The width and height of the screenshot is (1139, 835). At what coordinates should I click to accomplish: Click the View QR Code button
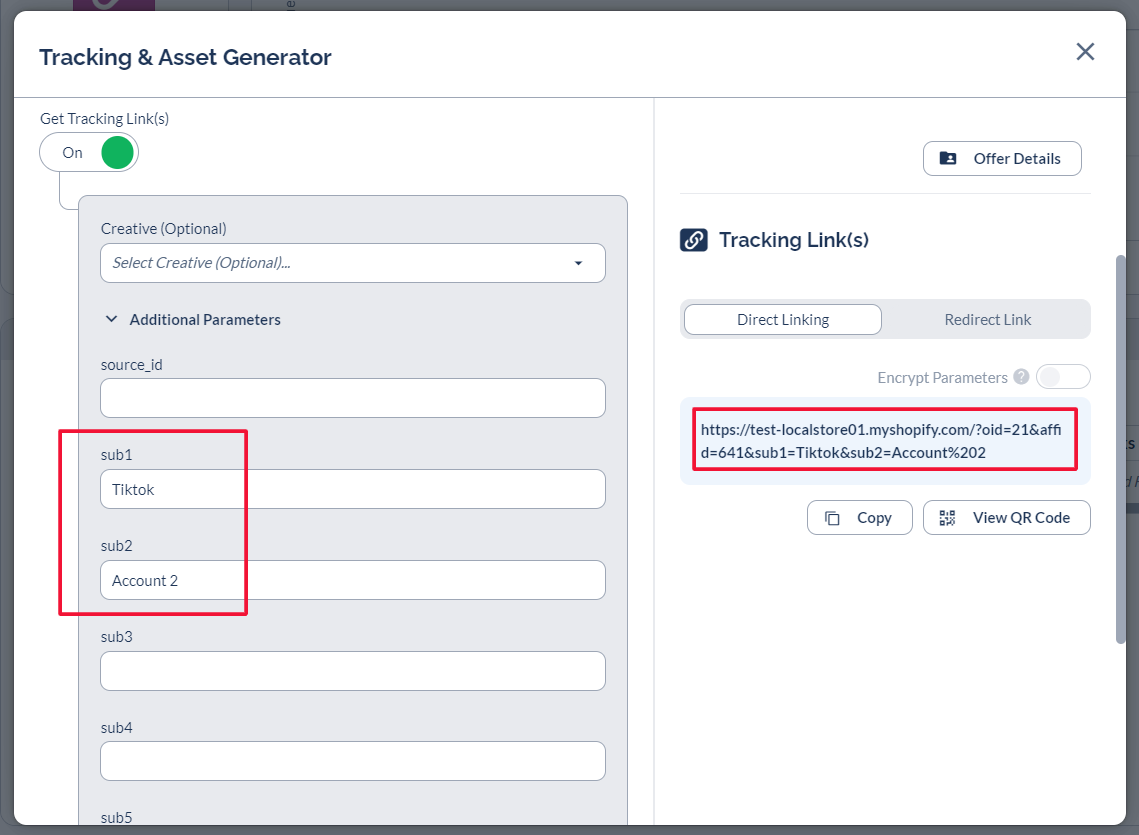click(1006, 518)
